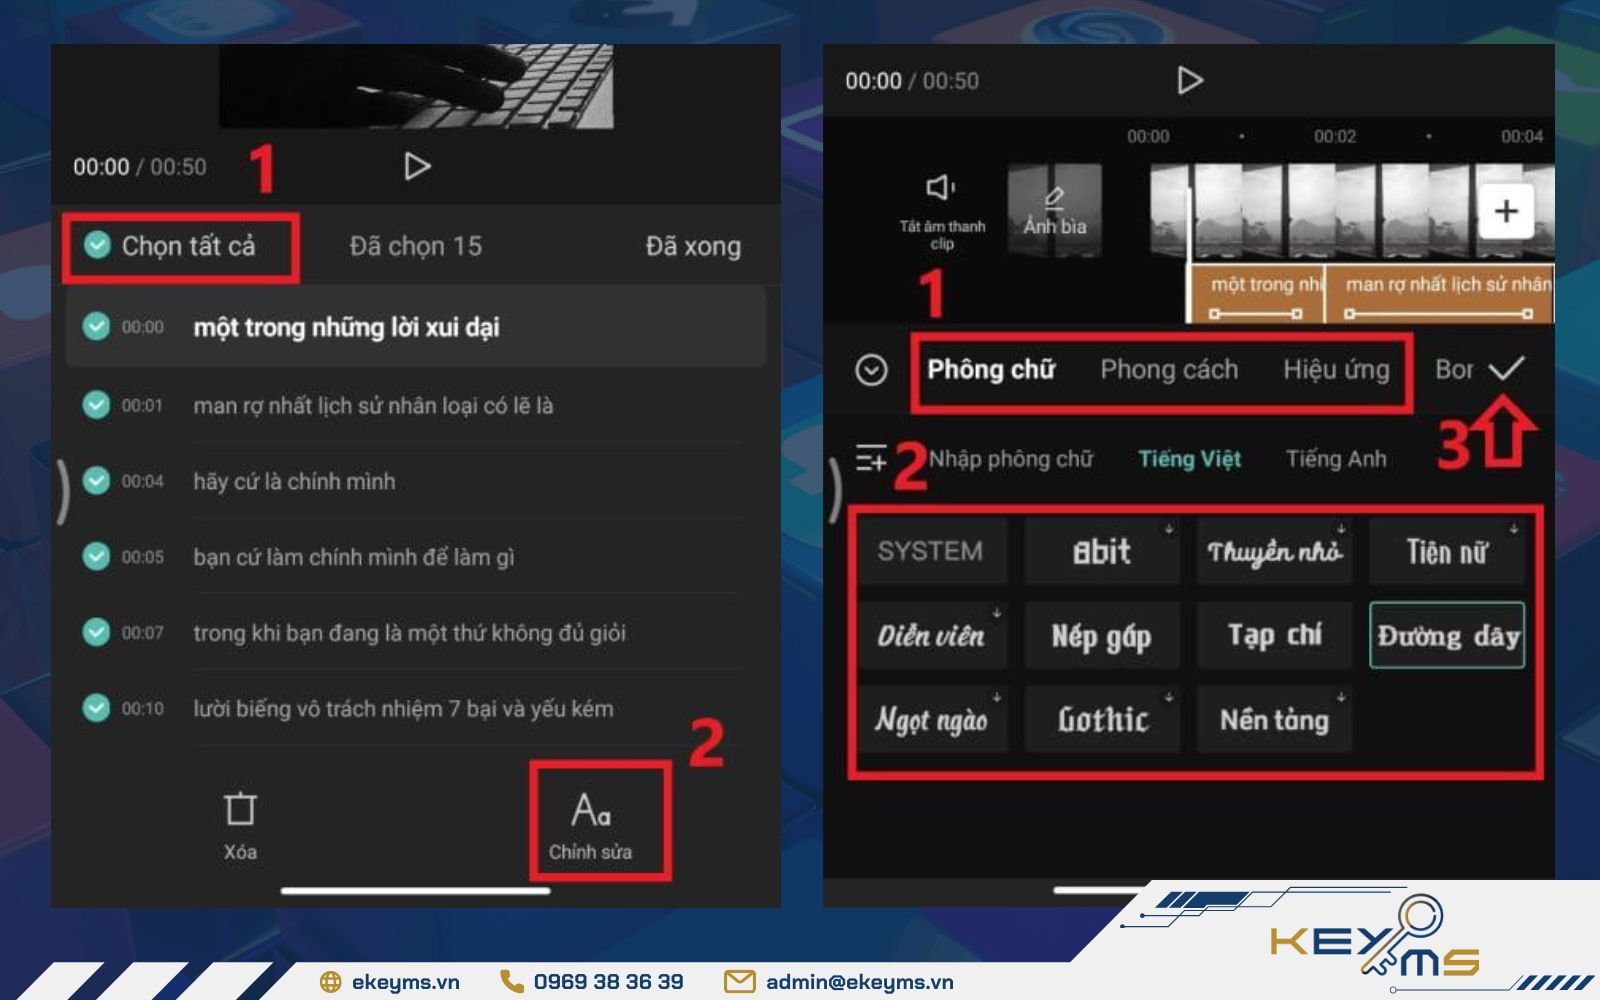Image resolution: width=1600 pixels, height=1000 pixels.
Task: Expand the Gothic font download arrow
Action: click(1166, 694)
